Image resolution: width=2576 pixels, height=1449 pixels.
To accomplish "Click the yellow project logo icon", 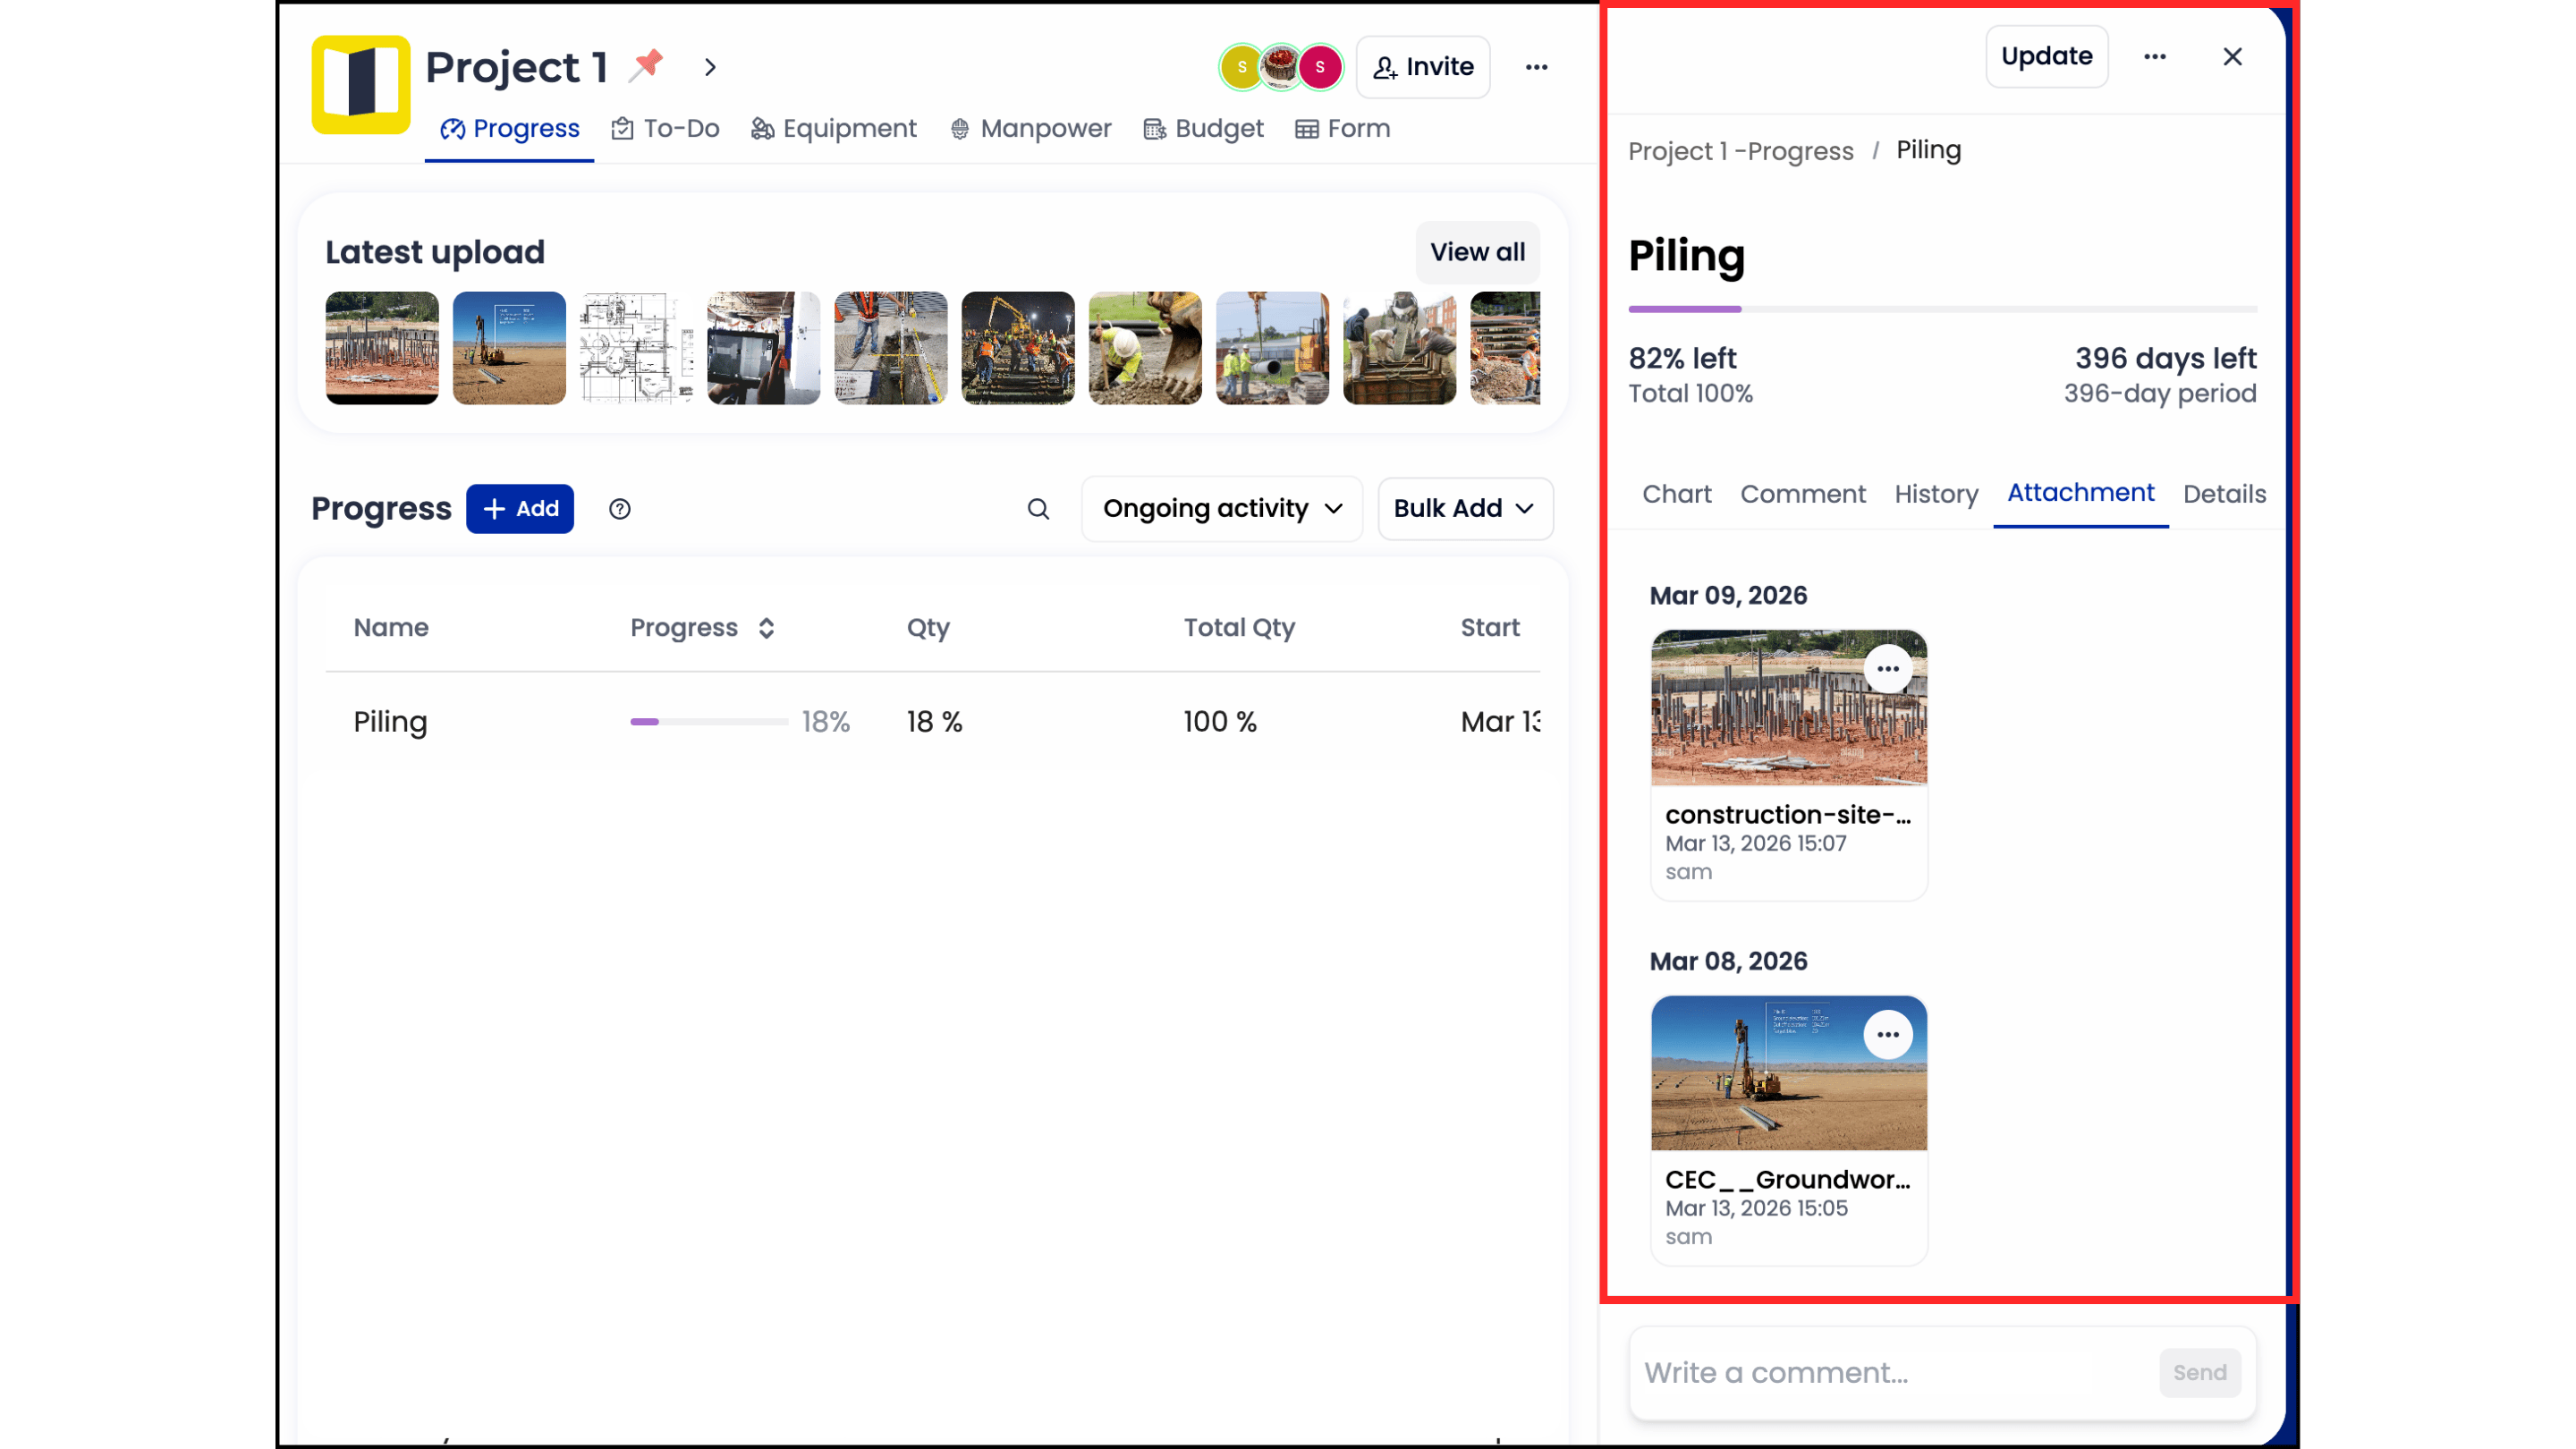I will point(361,85).
